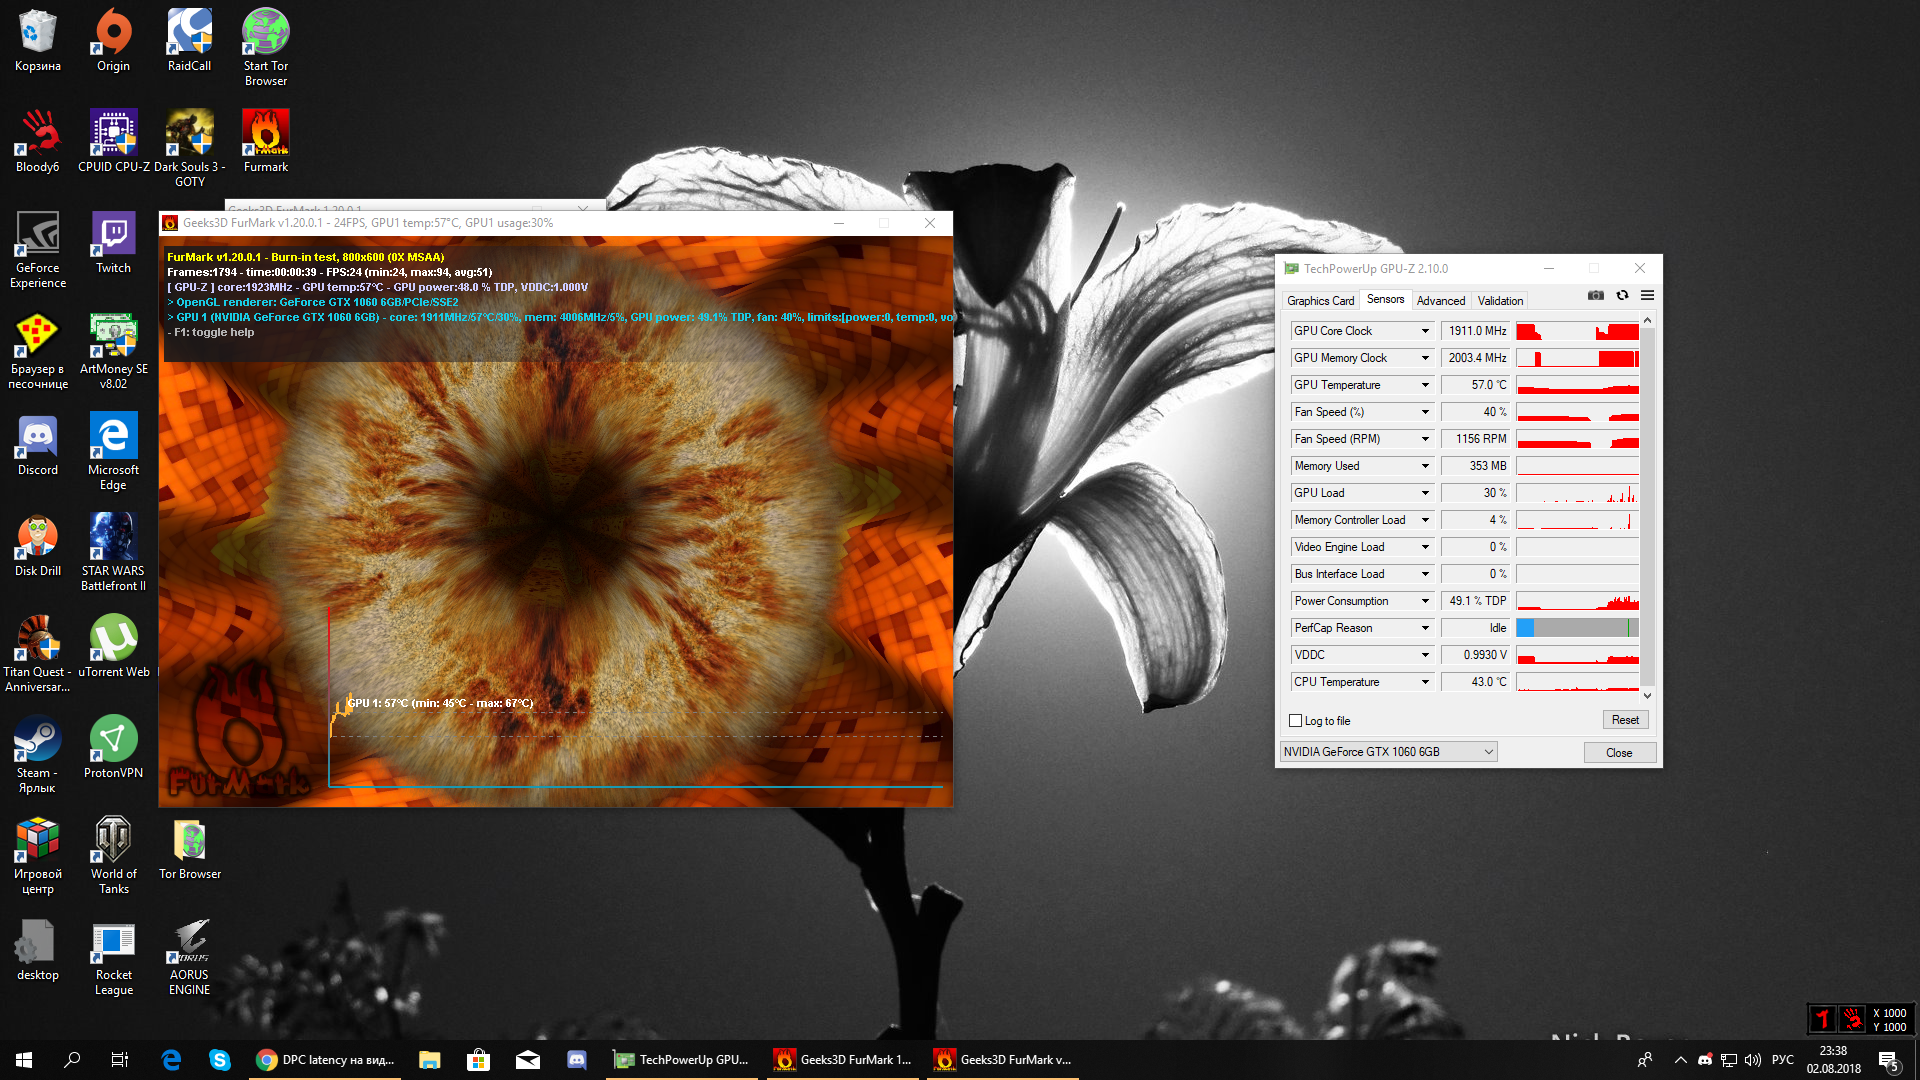Screen dimensions: 1920x1080
Task: Click the Reset button in GPU-Z
Action: coord(1625,720)
